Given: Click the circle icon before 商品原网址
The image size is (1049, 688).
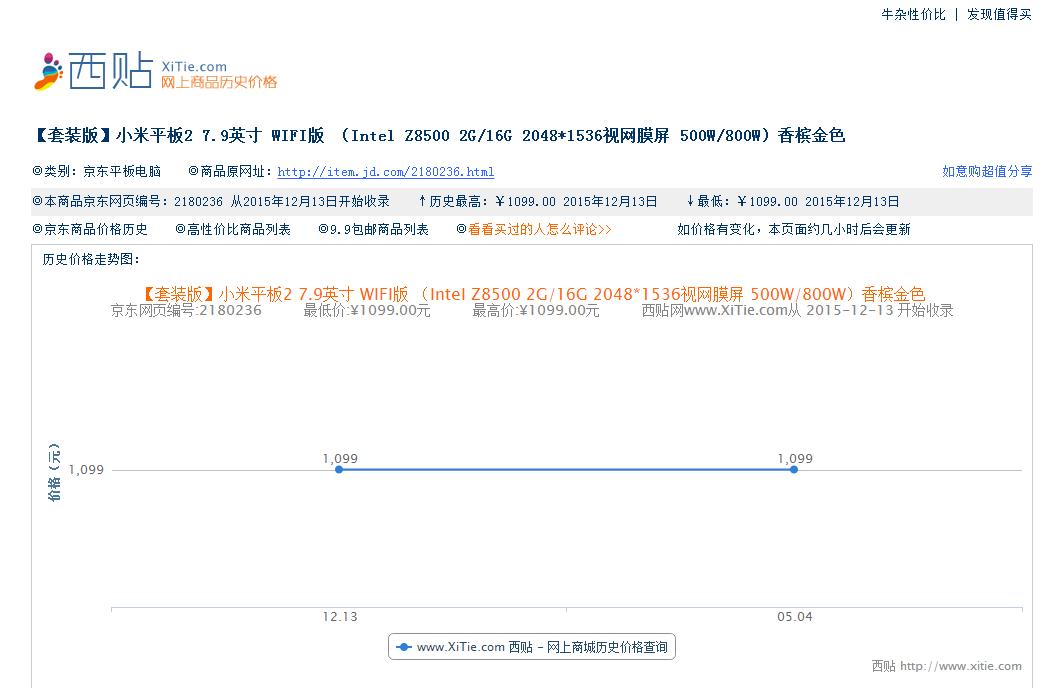Looking at the screenshot, I should 193,172.
